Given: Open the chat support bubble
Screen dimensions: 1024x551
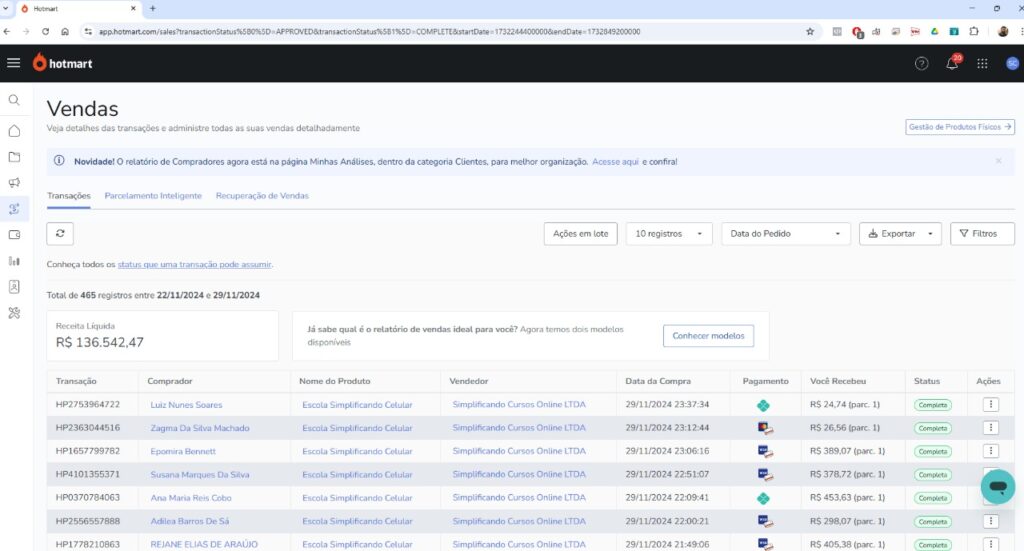Looking at the screenshot, I should point(997,486).
